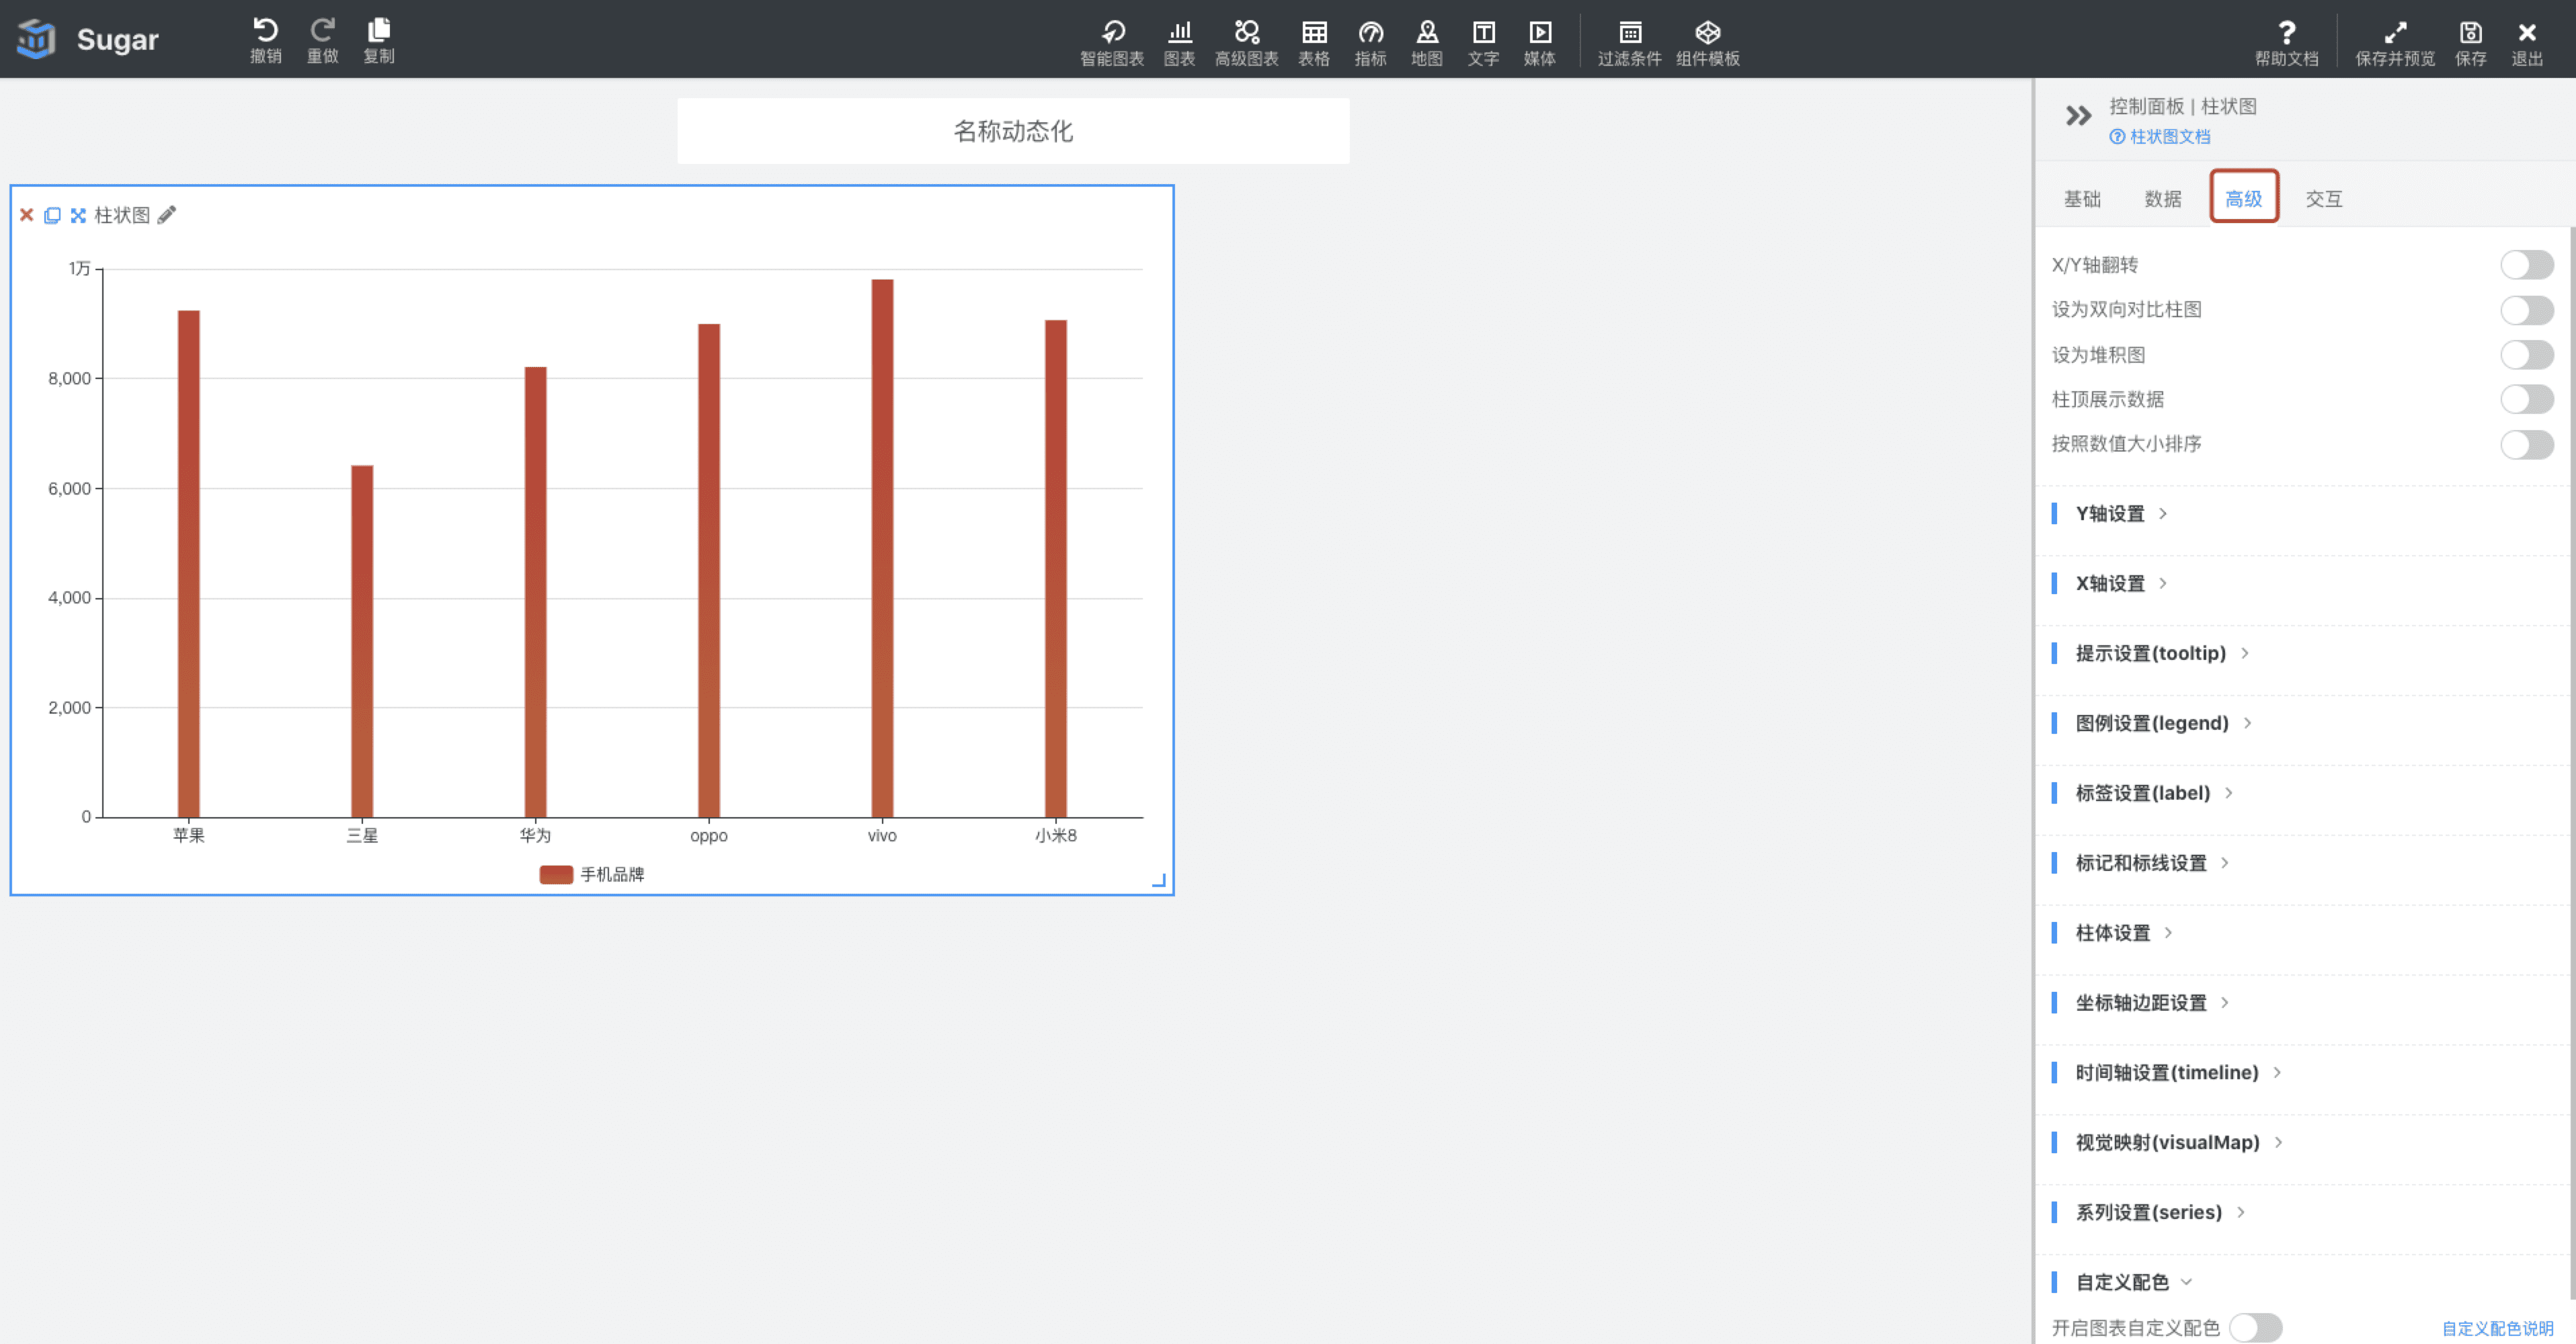Screen dimensions: 2576x1344
Task: Click the 华为 bar in chart
Action: coord(536,592)
